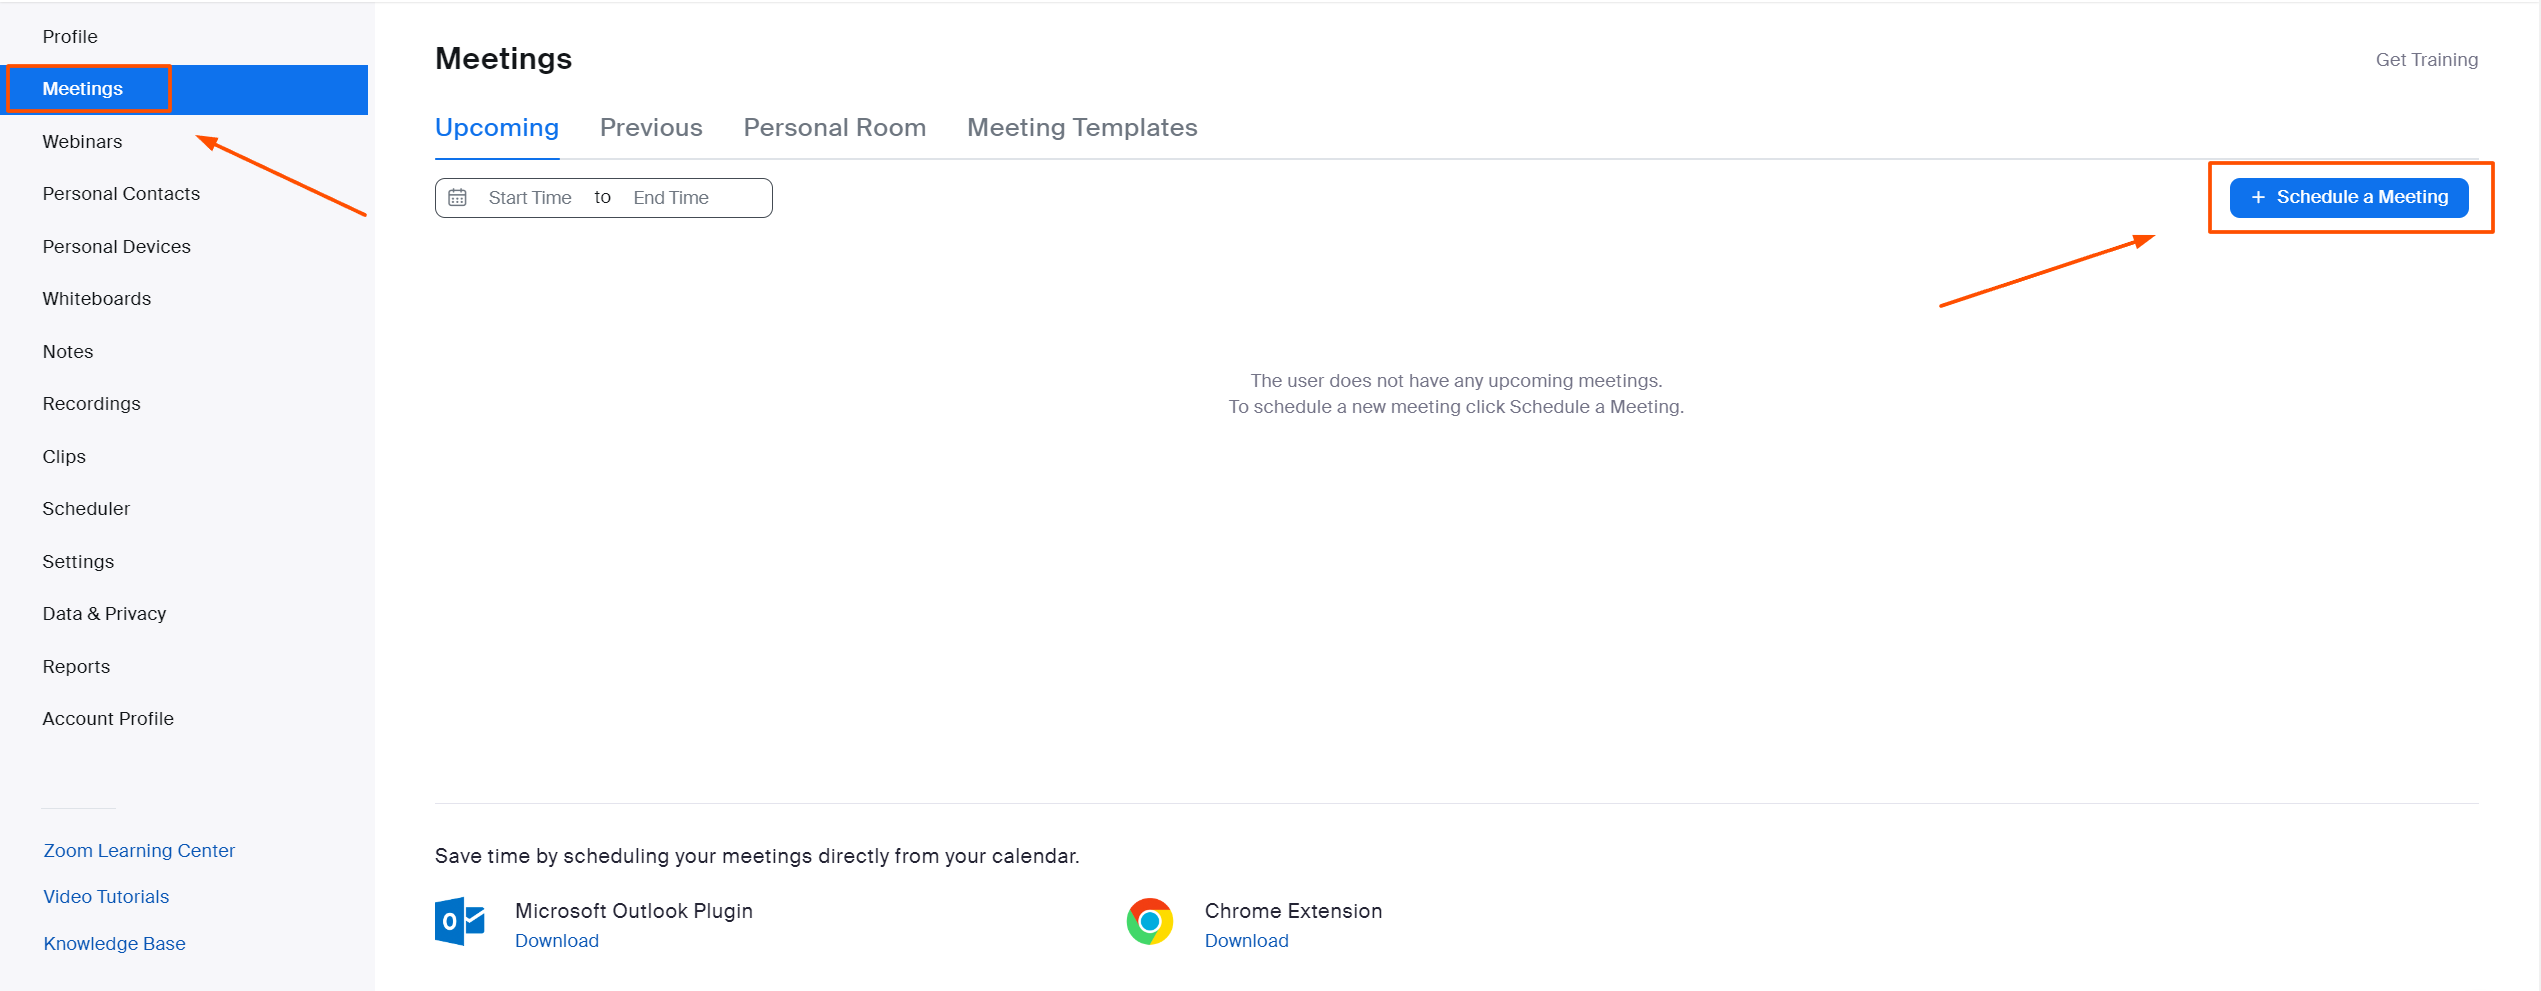Click 'The user does not have any upcoming meetings' text

(x=1456, y=381)
